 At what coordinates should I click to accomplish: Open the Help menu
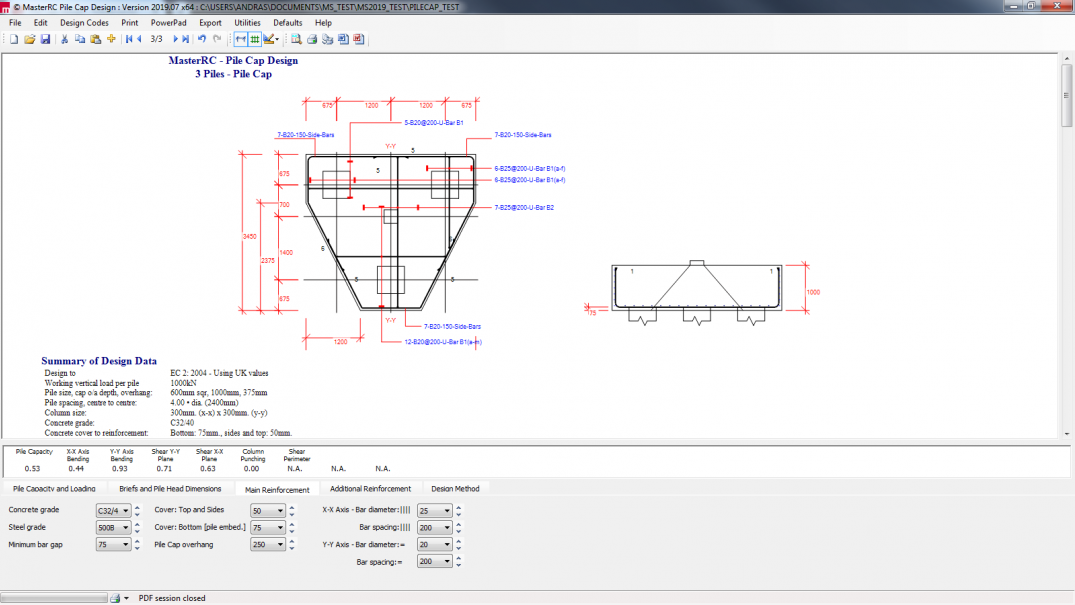click(324, 23)
